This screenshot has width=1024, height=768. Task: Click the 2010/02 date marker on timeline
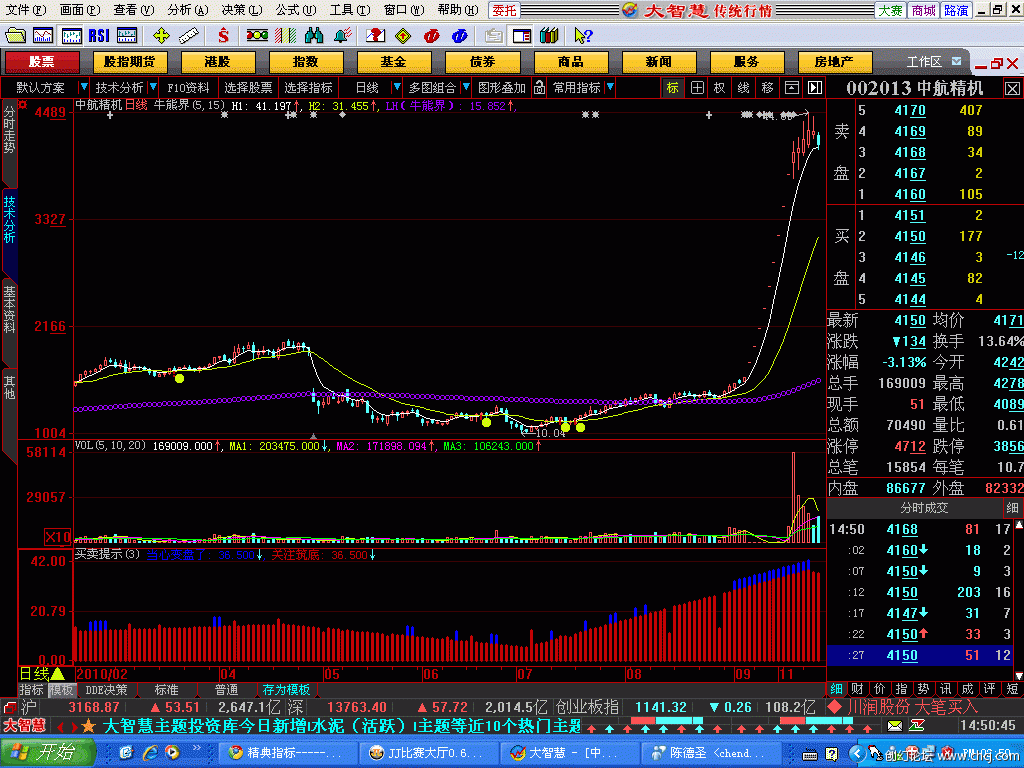102,673
